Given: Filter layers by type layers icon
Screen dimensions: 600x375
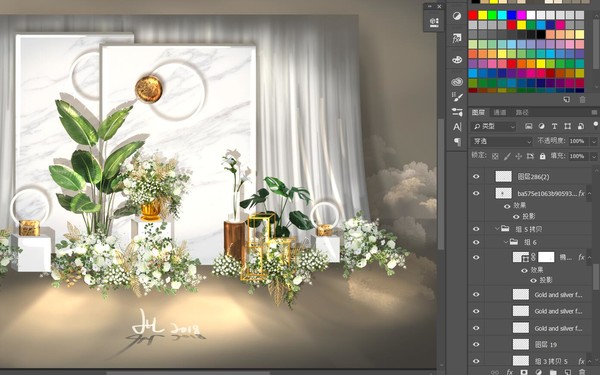Looking at the screenshot, I should tap(554, 126).
